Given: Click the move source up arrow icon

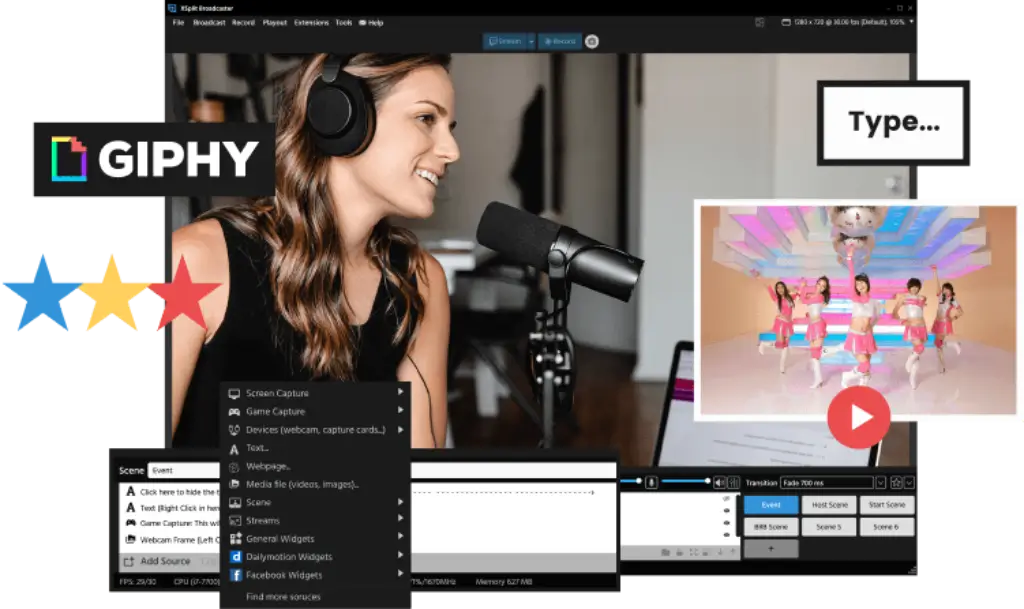Looking at the screenshot, I should coord(732,552).
